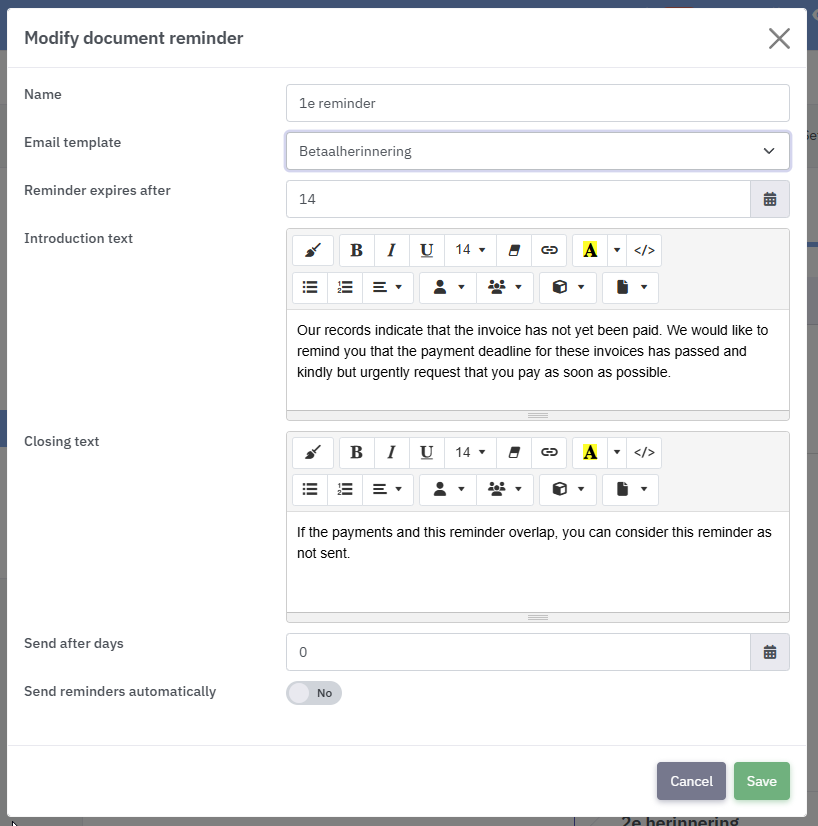The width and height of the screenshot is (818, 826).
Task: Underline text in the Introduction editor
Action: 427,250
